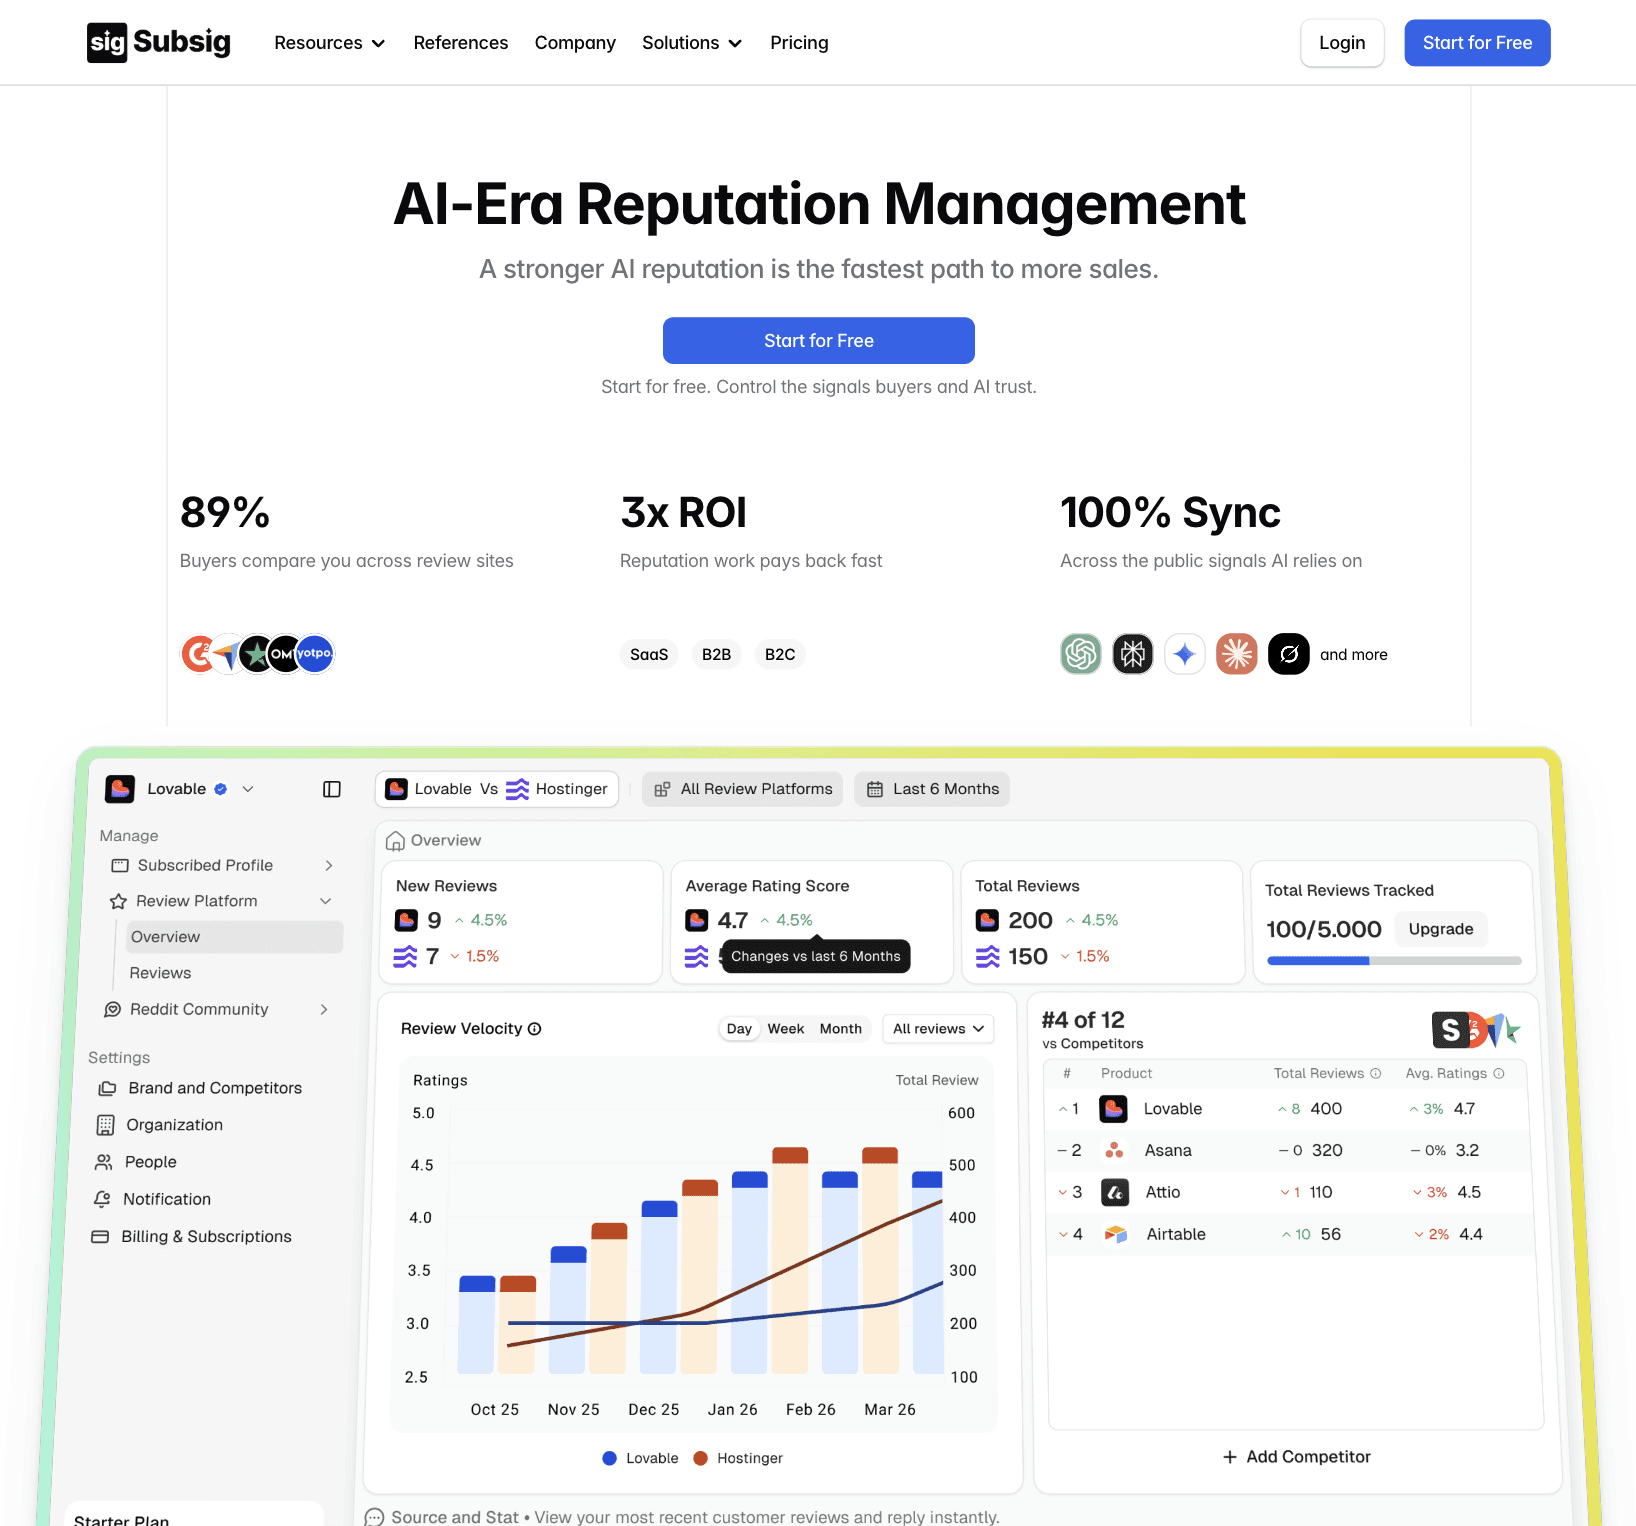The width and height of the screenshot is (1636, 1526).
Task: Switch Review Velocity to Week view
Action: pyautogui.click(x=786, y=1029)
